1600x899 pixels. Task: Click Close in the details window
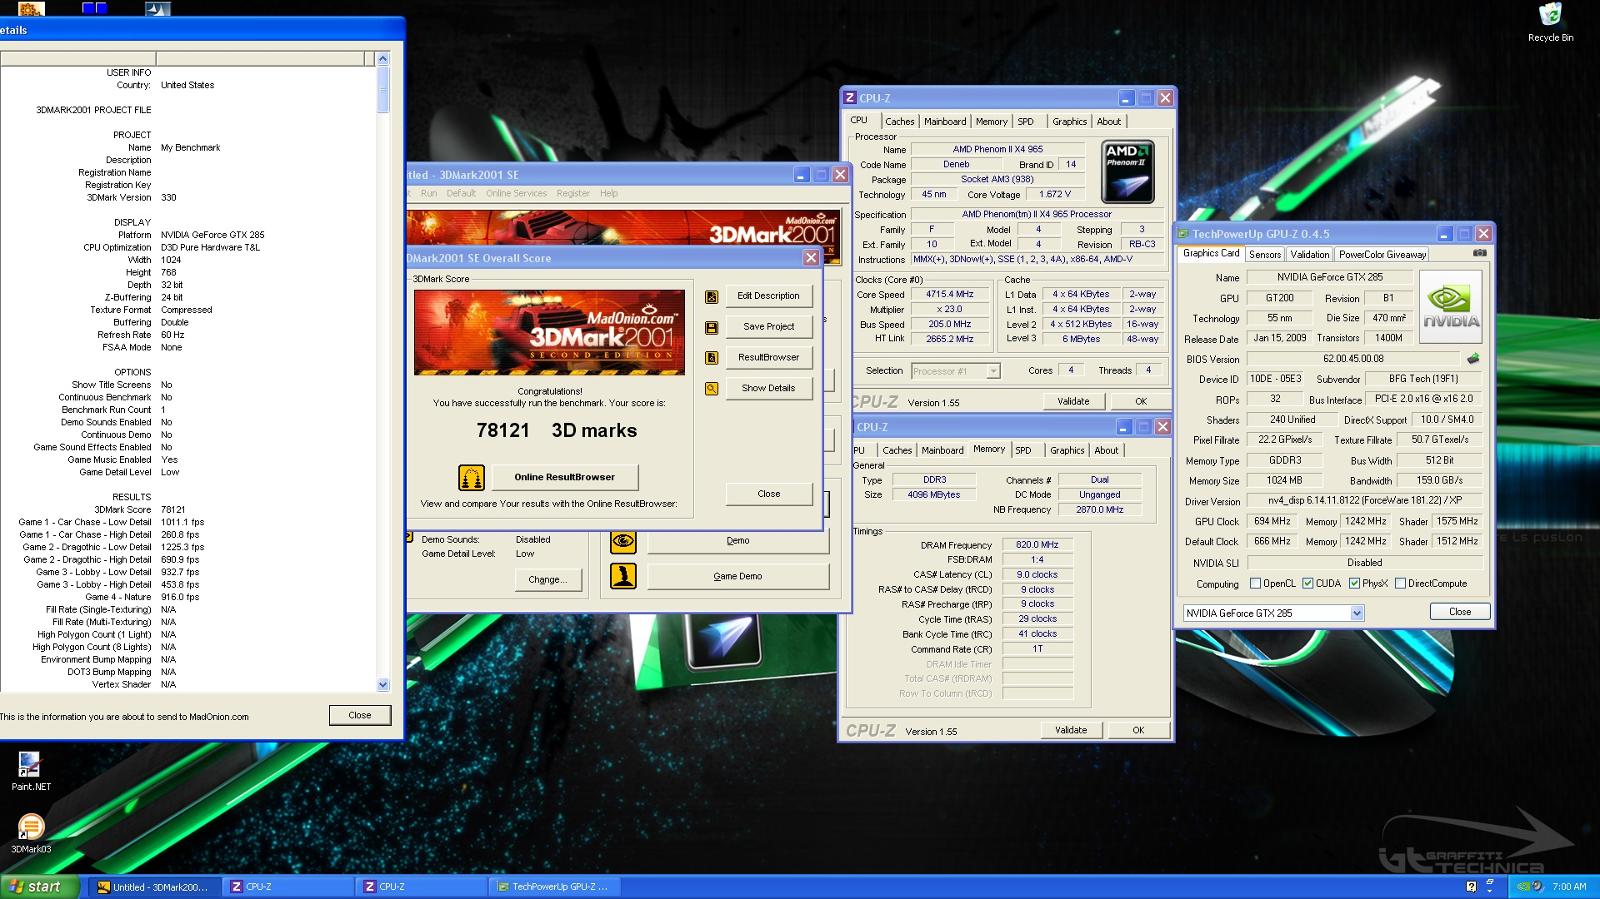point(360,716)
